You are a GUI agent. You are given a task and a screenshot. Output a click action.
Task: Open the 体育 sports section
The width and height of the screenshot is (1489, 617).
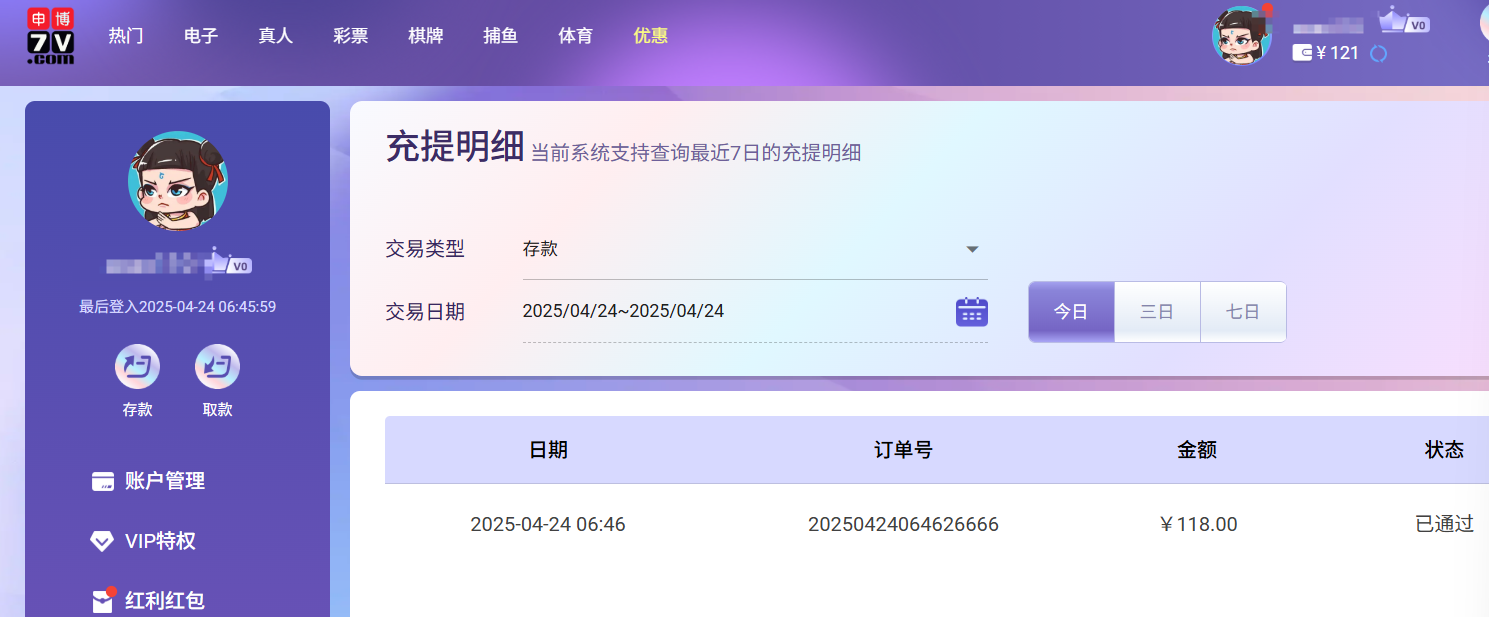(575, 36)
